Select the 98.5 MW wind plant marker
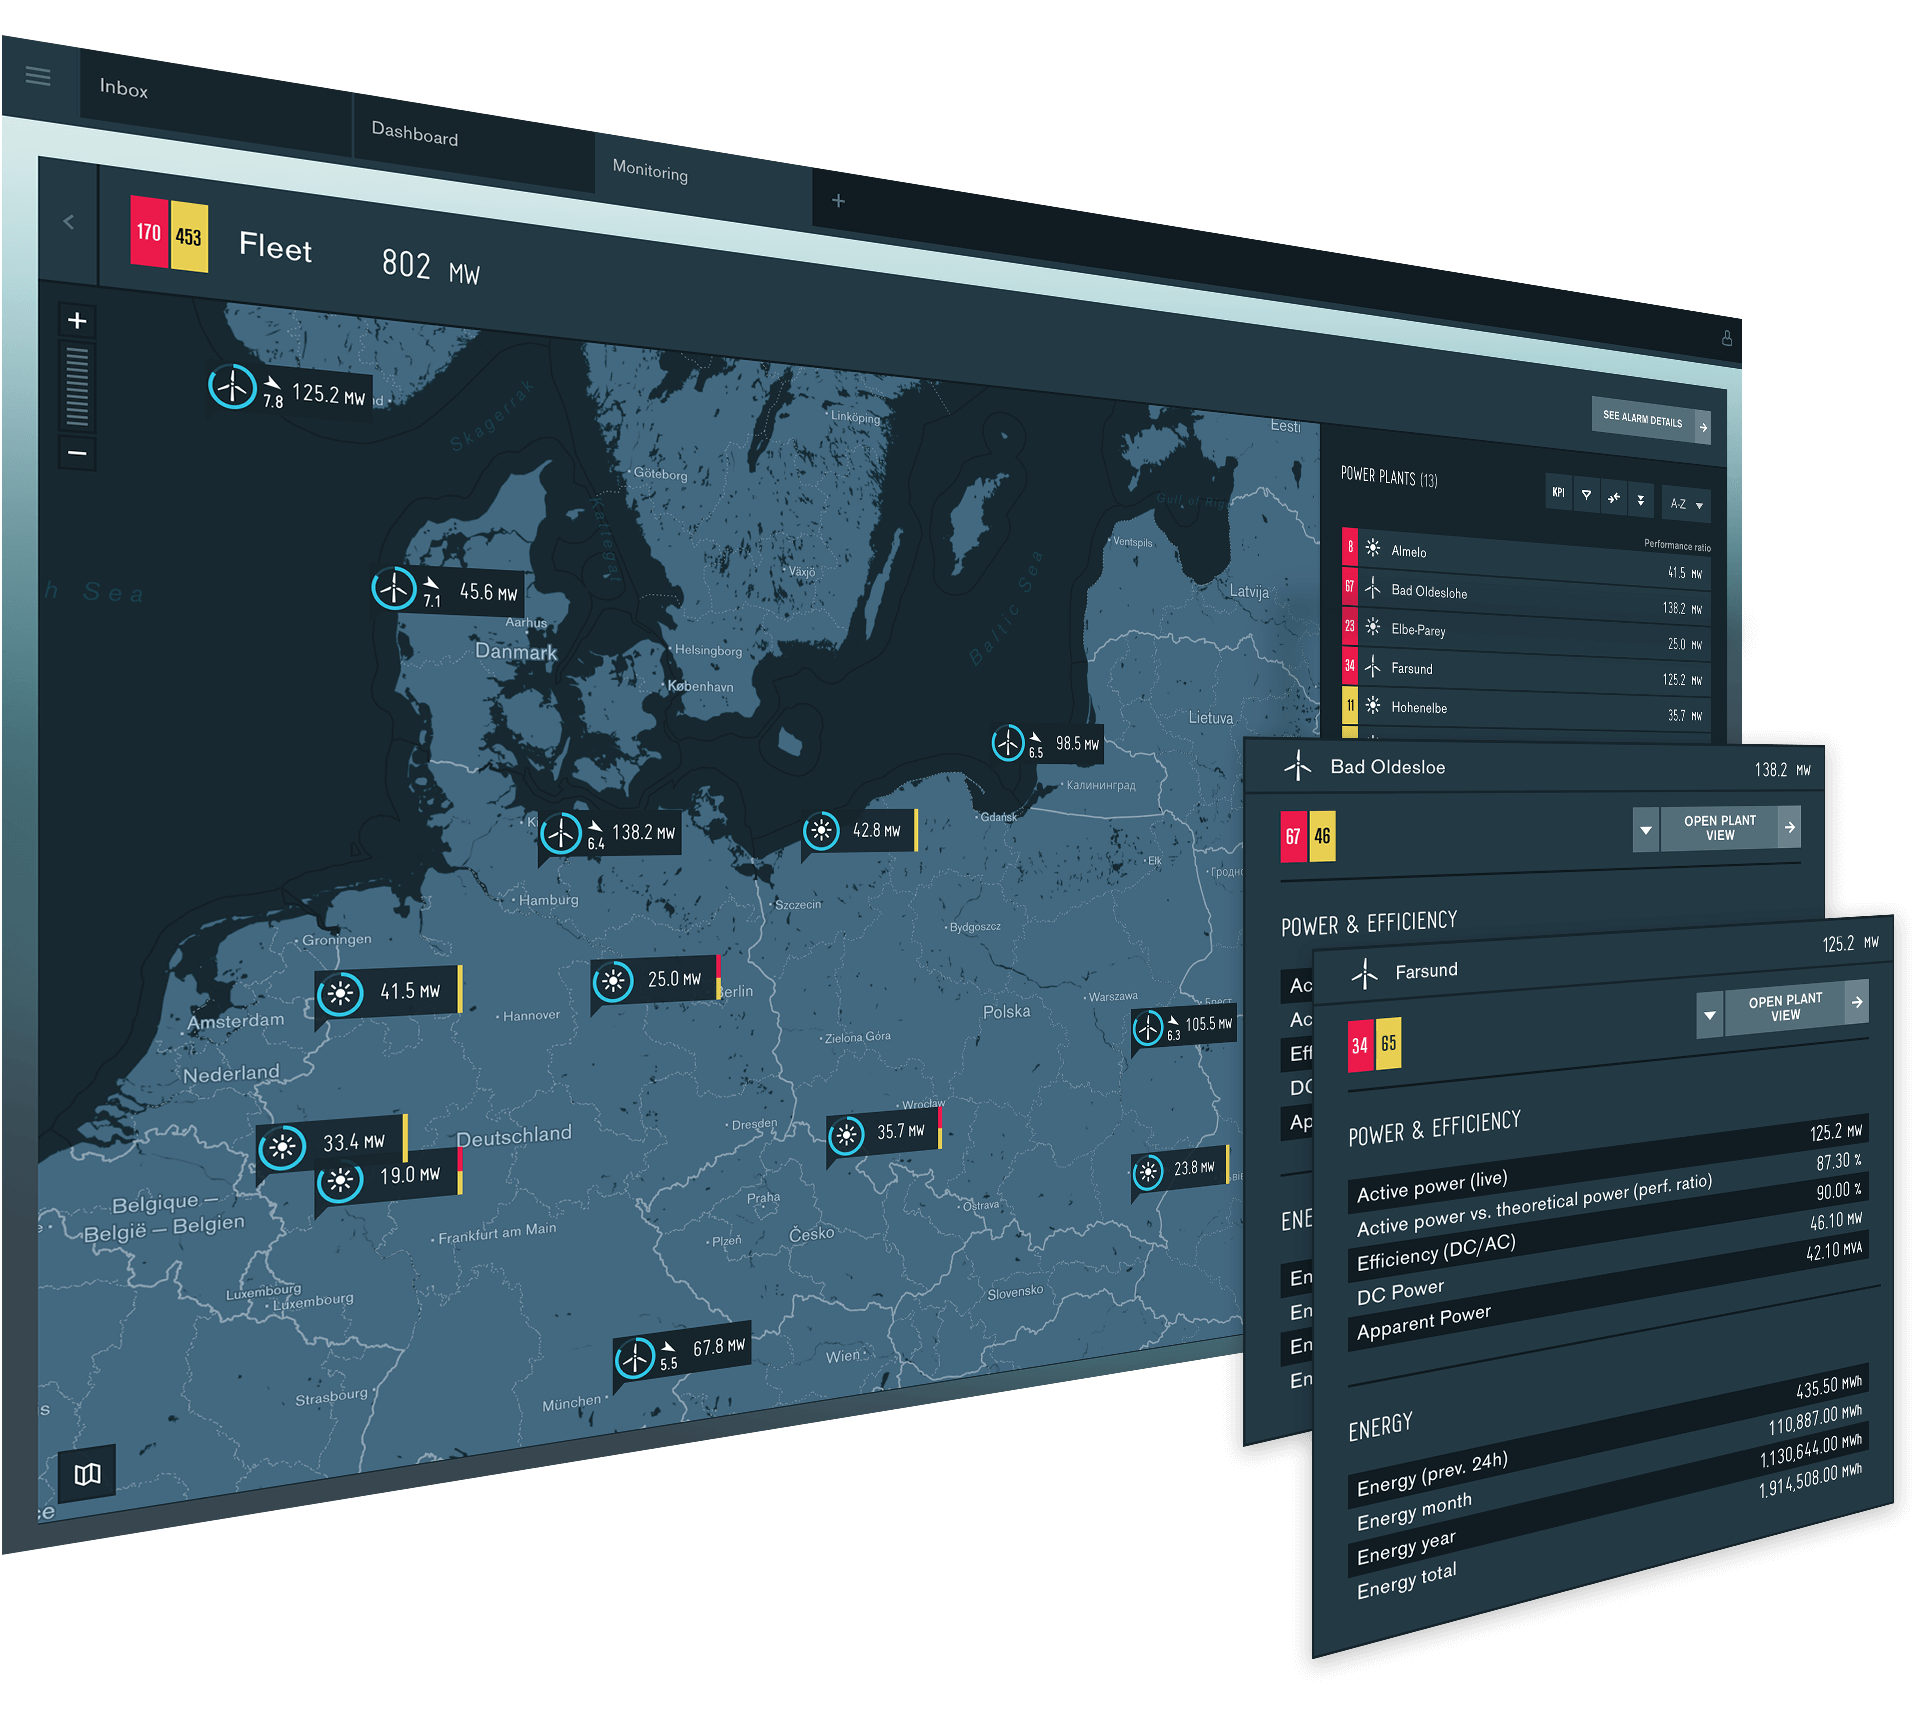Viewport: 1920px width, 1727px height. (x=1047, y=744)
